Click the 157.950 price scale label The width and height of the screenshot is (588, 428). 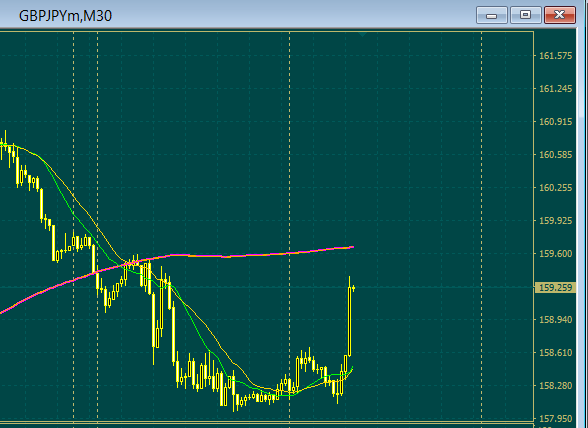(x=555, y=419)
